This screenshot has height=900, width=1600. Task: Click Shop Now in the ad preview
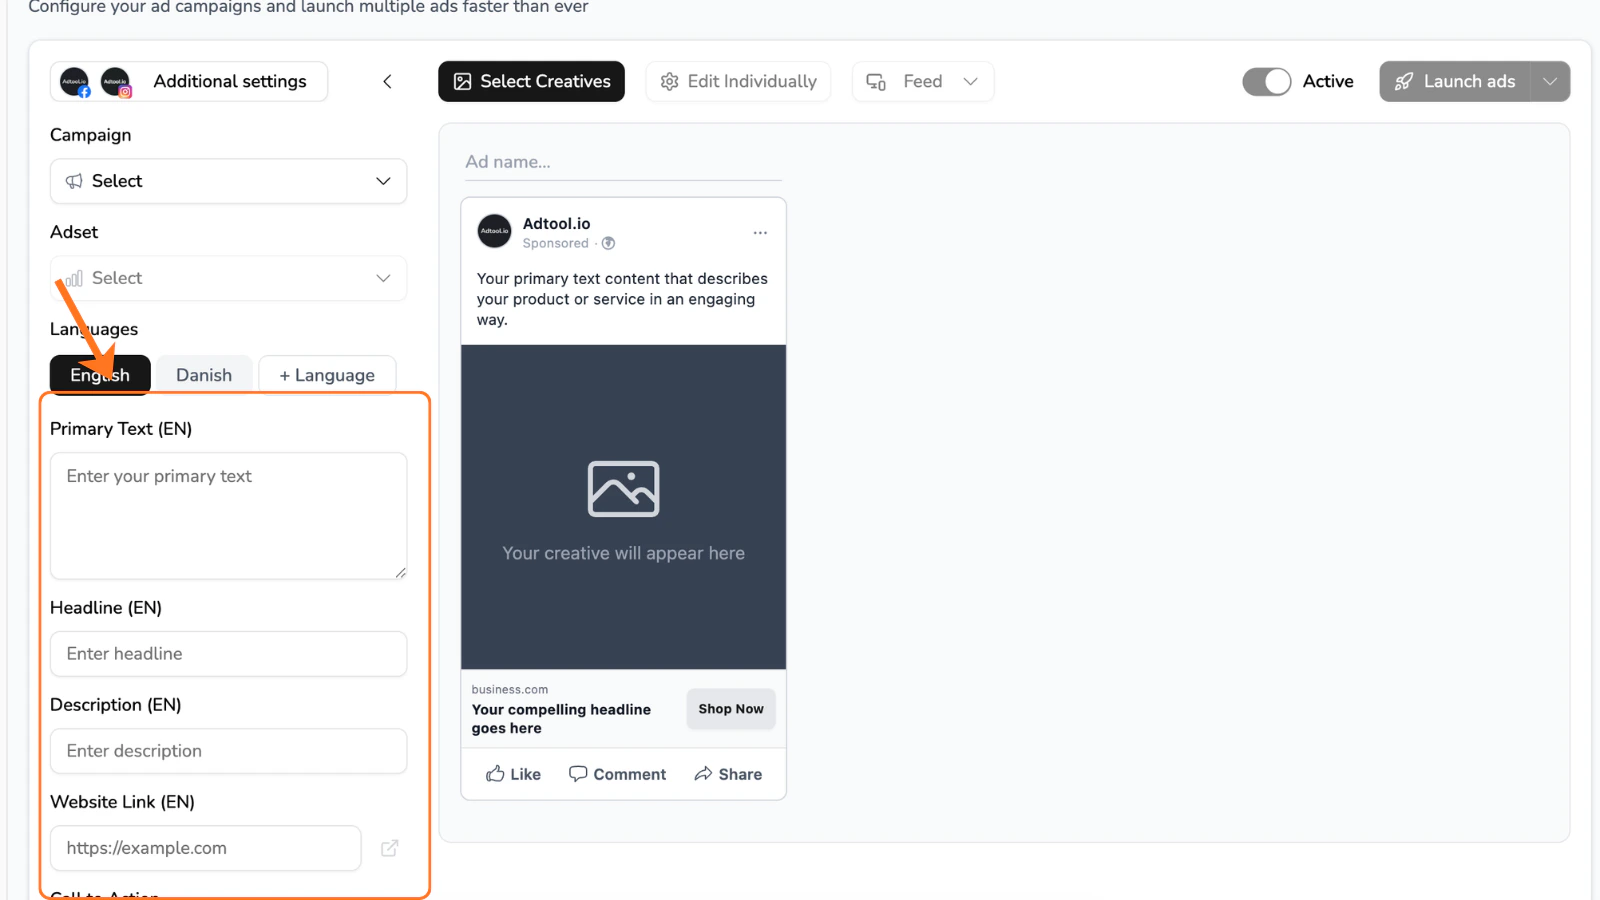tap(731, 709)
